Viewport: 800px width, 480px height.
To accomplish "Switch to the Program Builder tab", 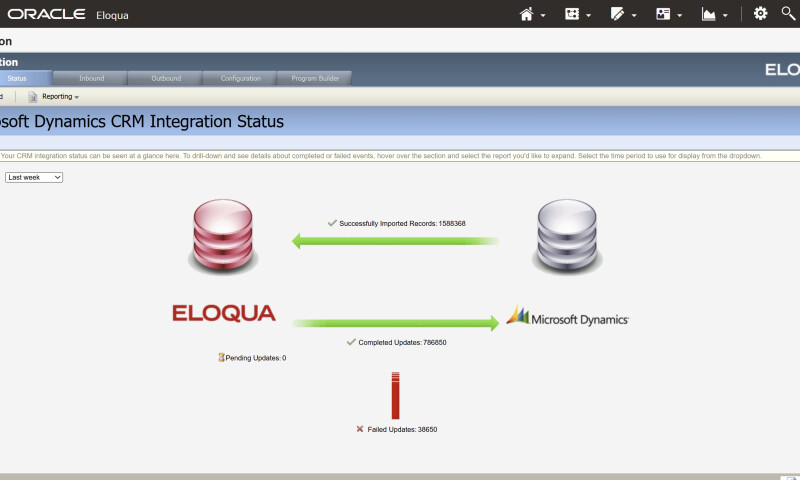I will [315, 79].
